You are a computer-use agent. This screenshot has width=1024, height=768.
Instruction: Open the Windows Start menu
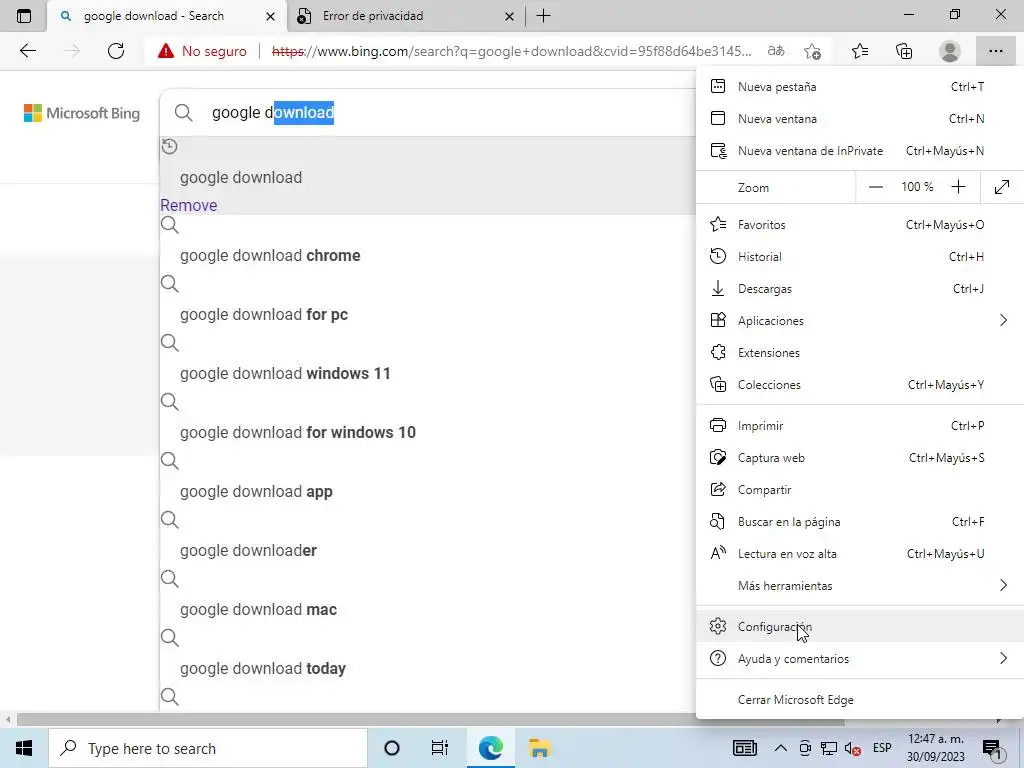pyautogui.click(x=24, y=748)
